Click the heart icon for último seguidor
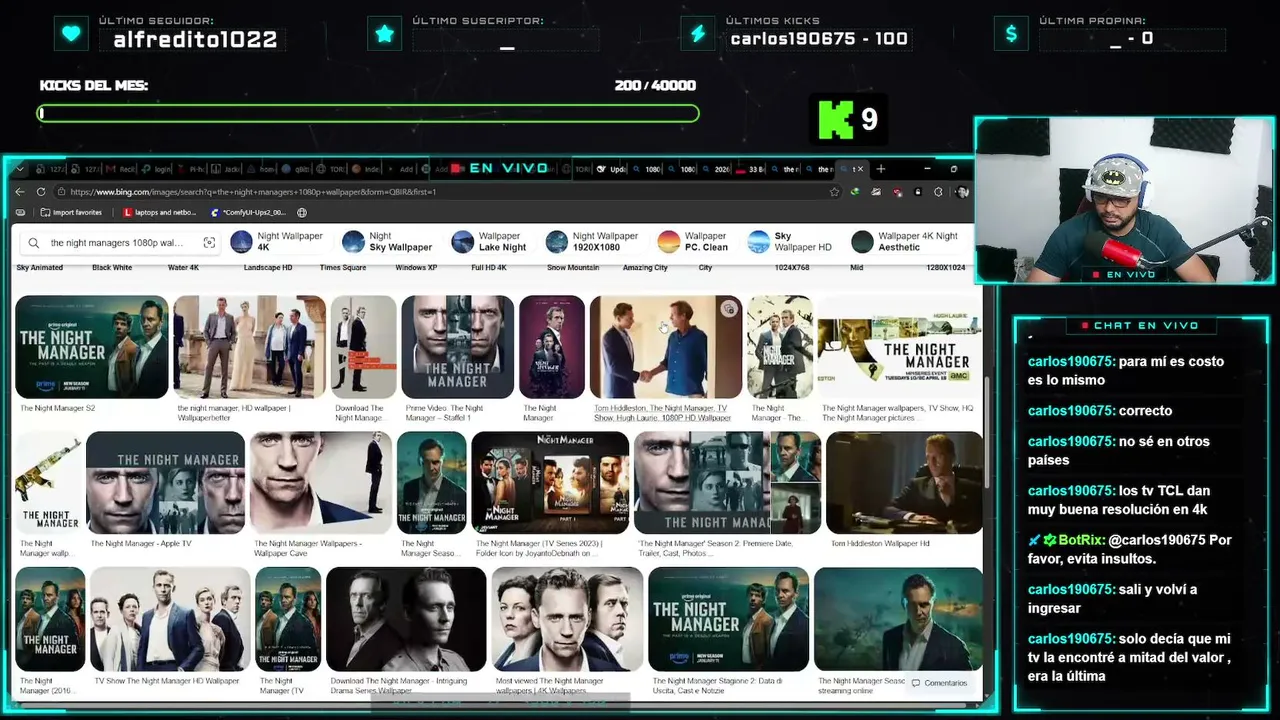The width and height of the screenshot is (1280, 720). tap(71, 34)
